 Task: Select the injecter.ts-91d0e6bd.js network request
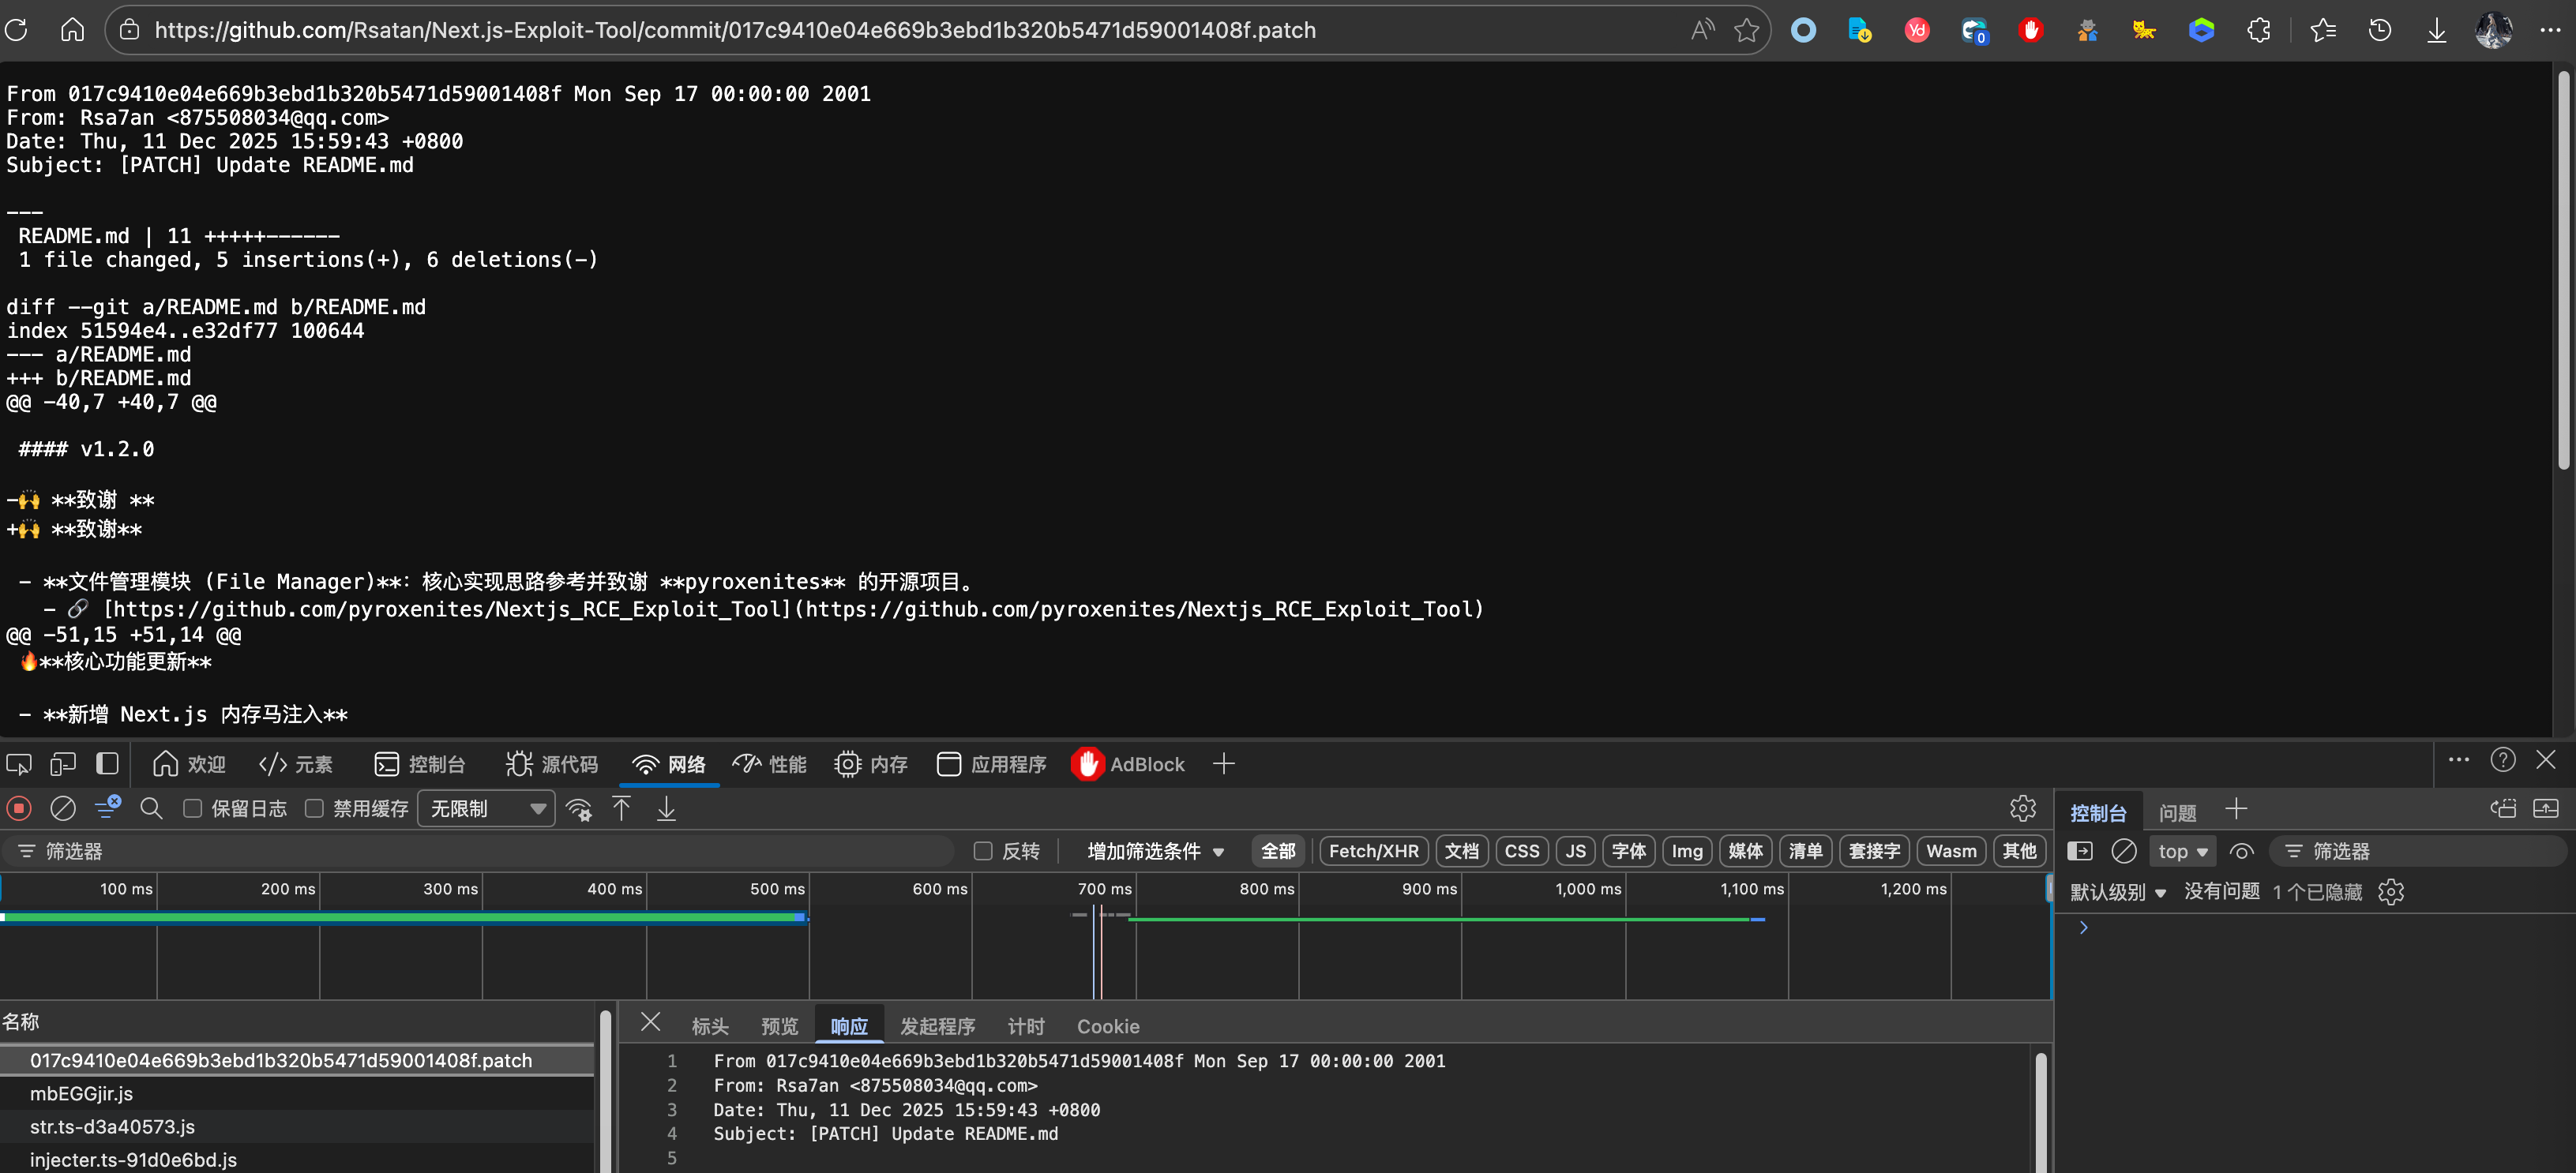click(x=298, y=1159)
